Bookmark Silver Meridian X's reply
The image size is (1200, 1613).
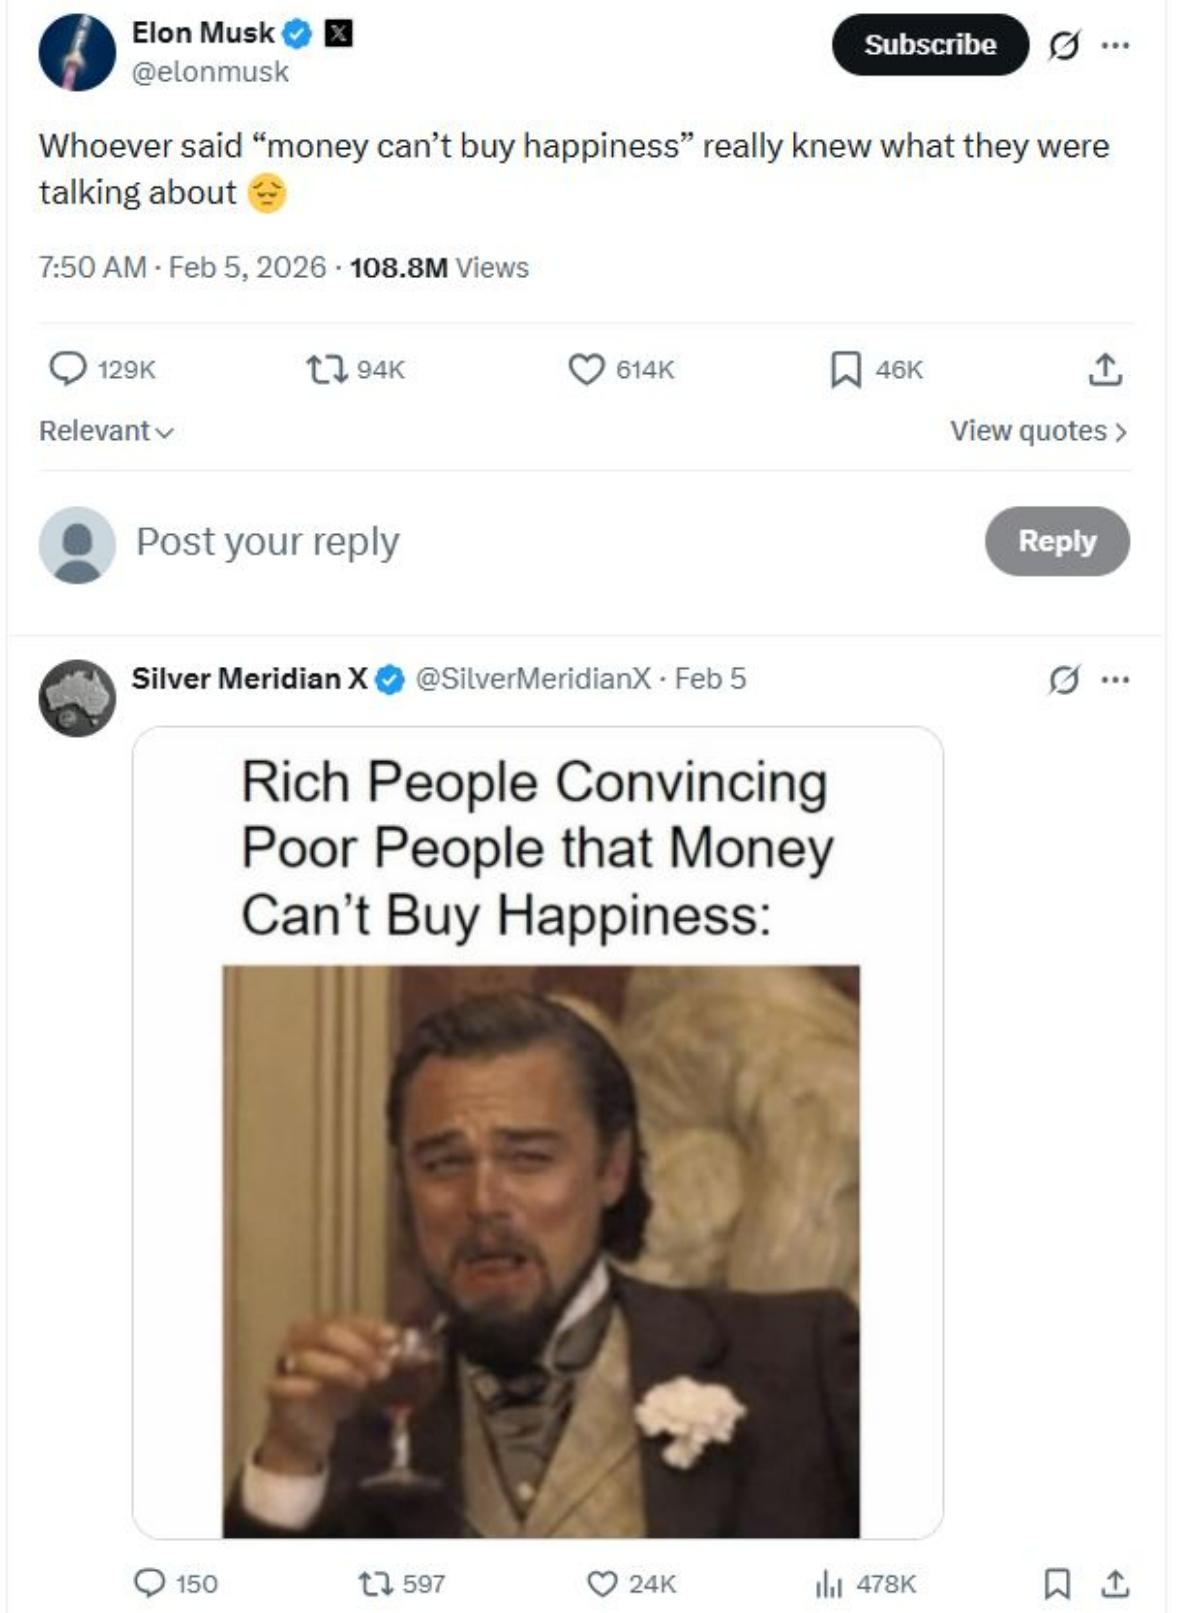pyautogui.click(x=1055, y=1583)
